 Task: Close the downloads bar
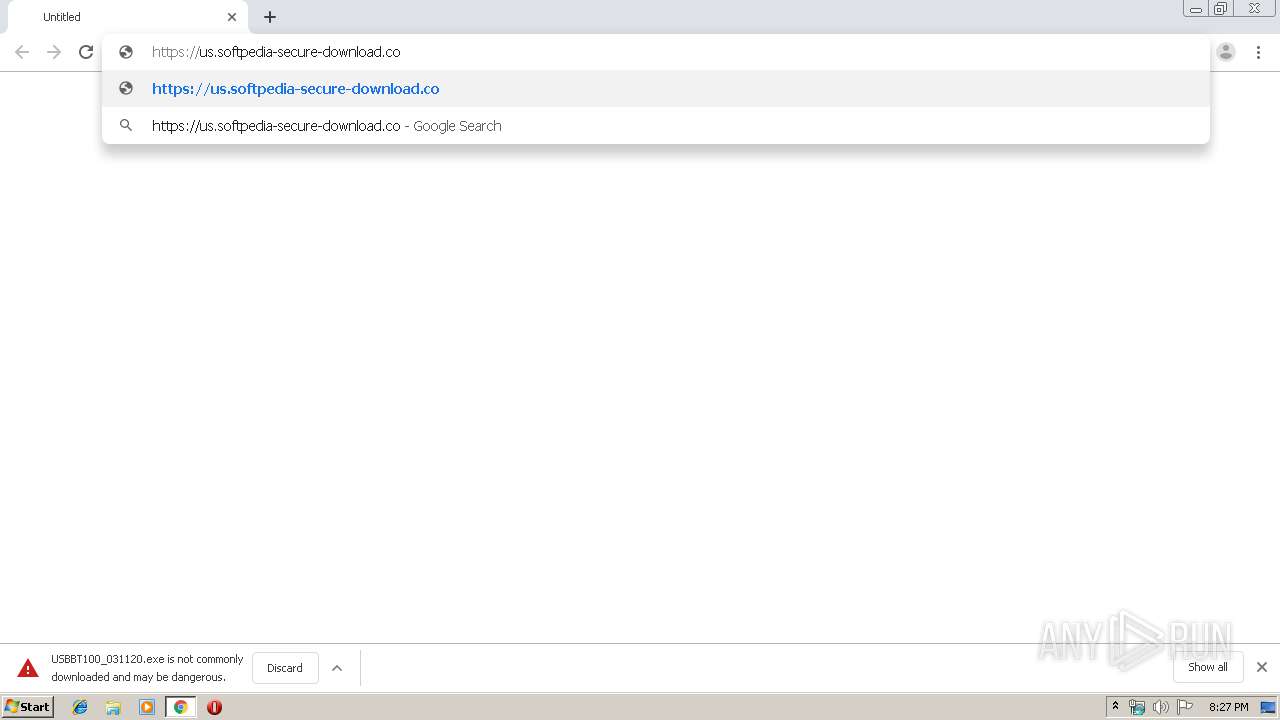pos(1262,667)
